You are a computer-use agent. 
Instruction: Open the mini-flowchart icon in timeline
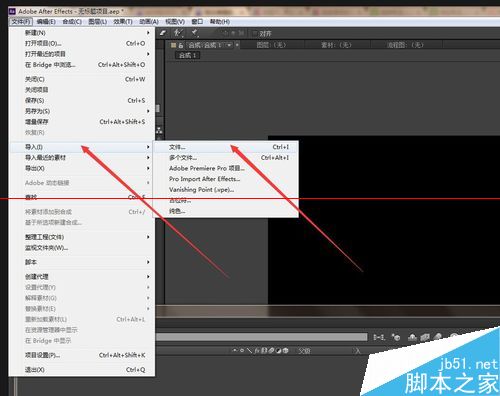coord(379,337)
